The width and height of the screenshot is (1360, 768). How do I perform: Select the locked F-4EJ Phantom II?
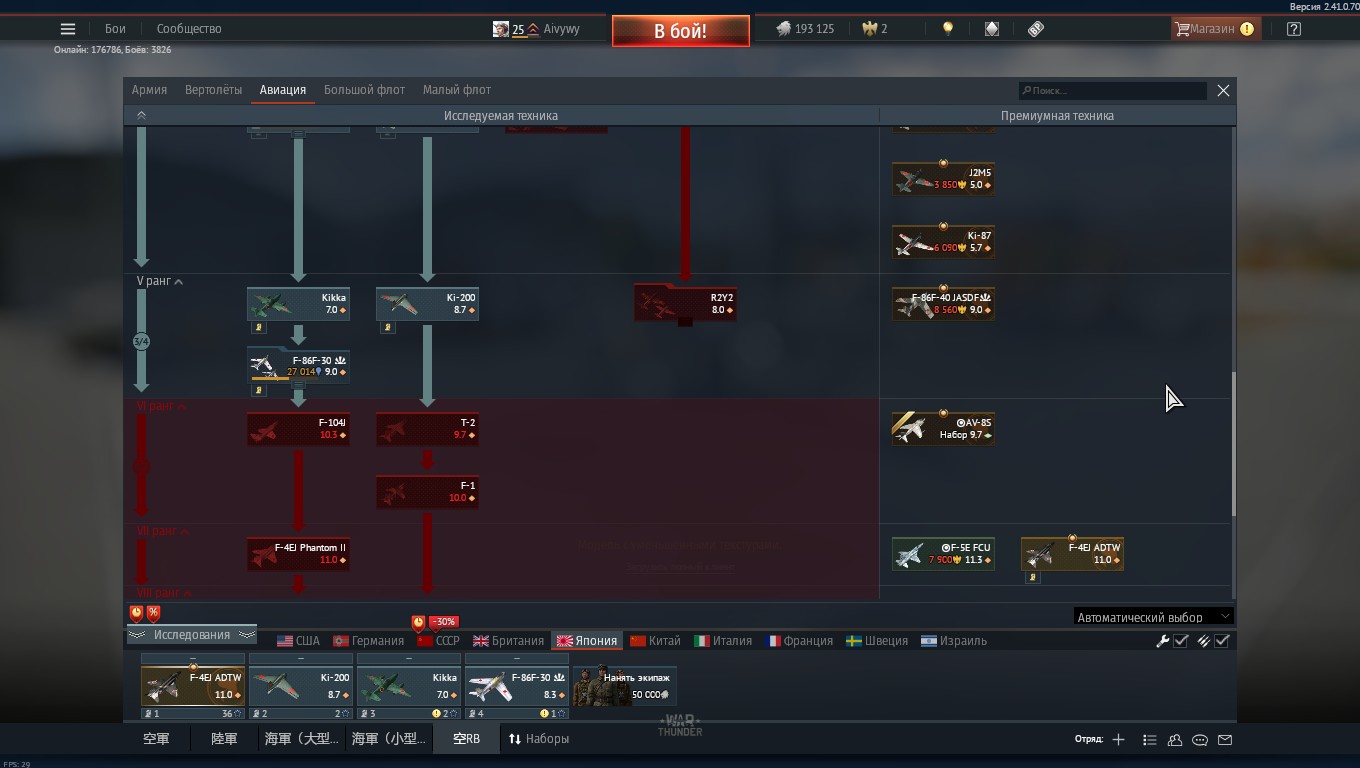pyautogui.click(x=298, y=554)
